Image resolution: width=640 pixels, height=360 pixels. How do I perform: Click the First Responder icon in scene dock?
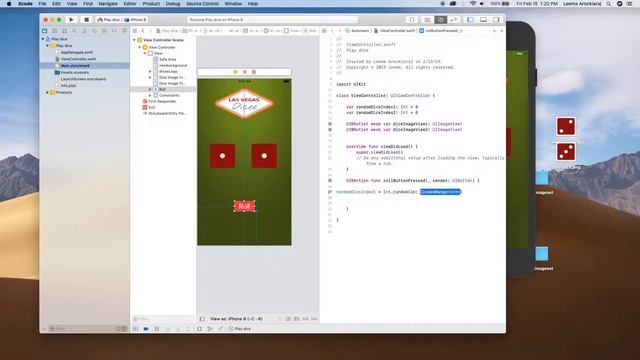point(244,72)
